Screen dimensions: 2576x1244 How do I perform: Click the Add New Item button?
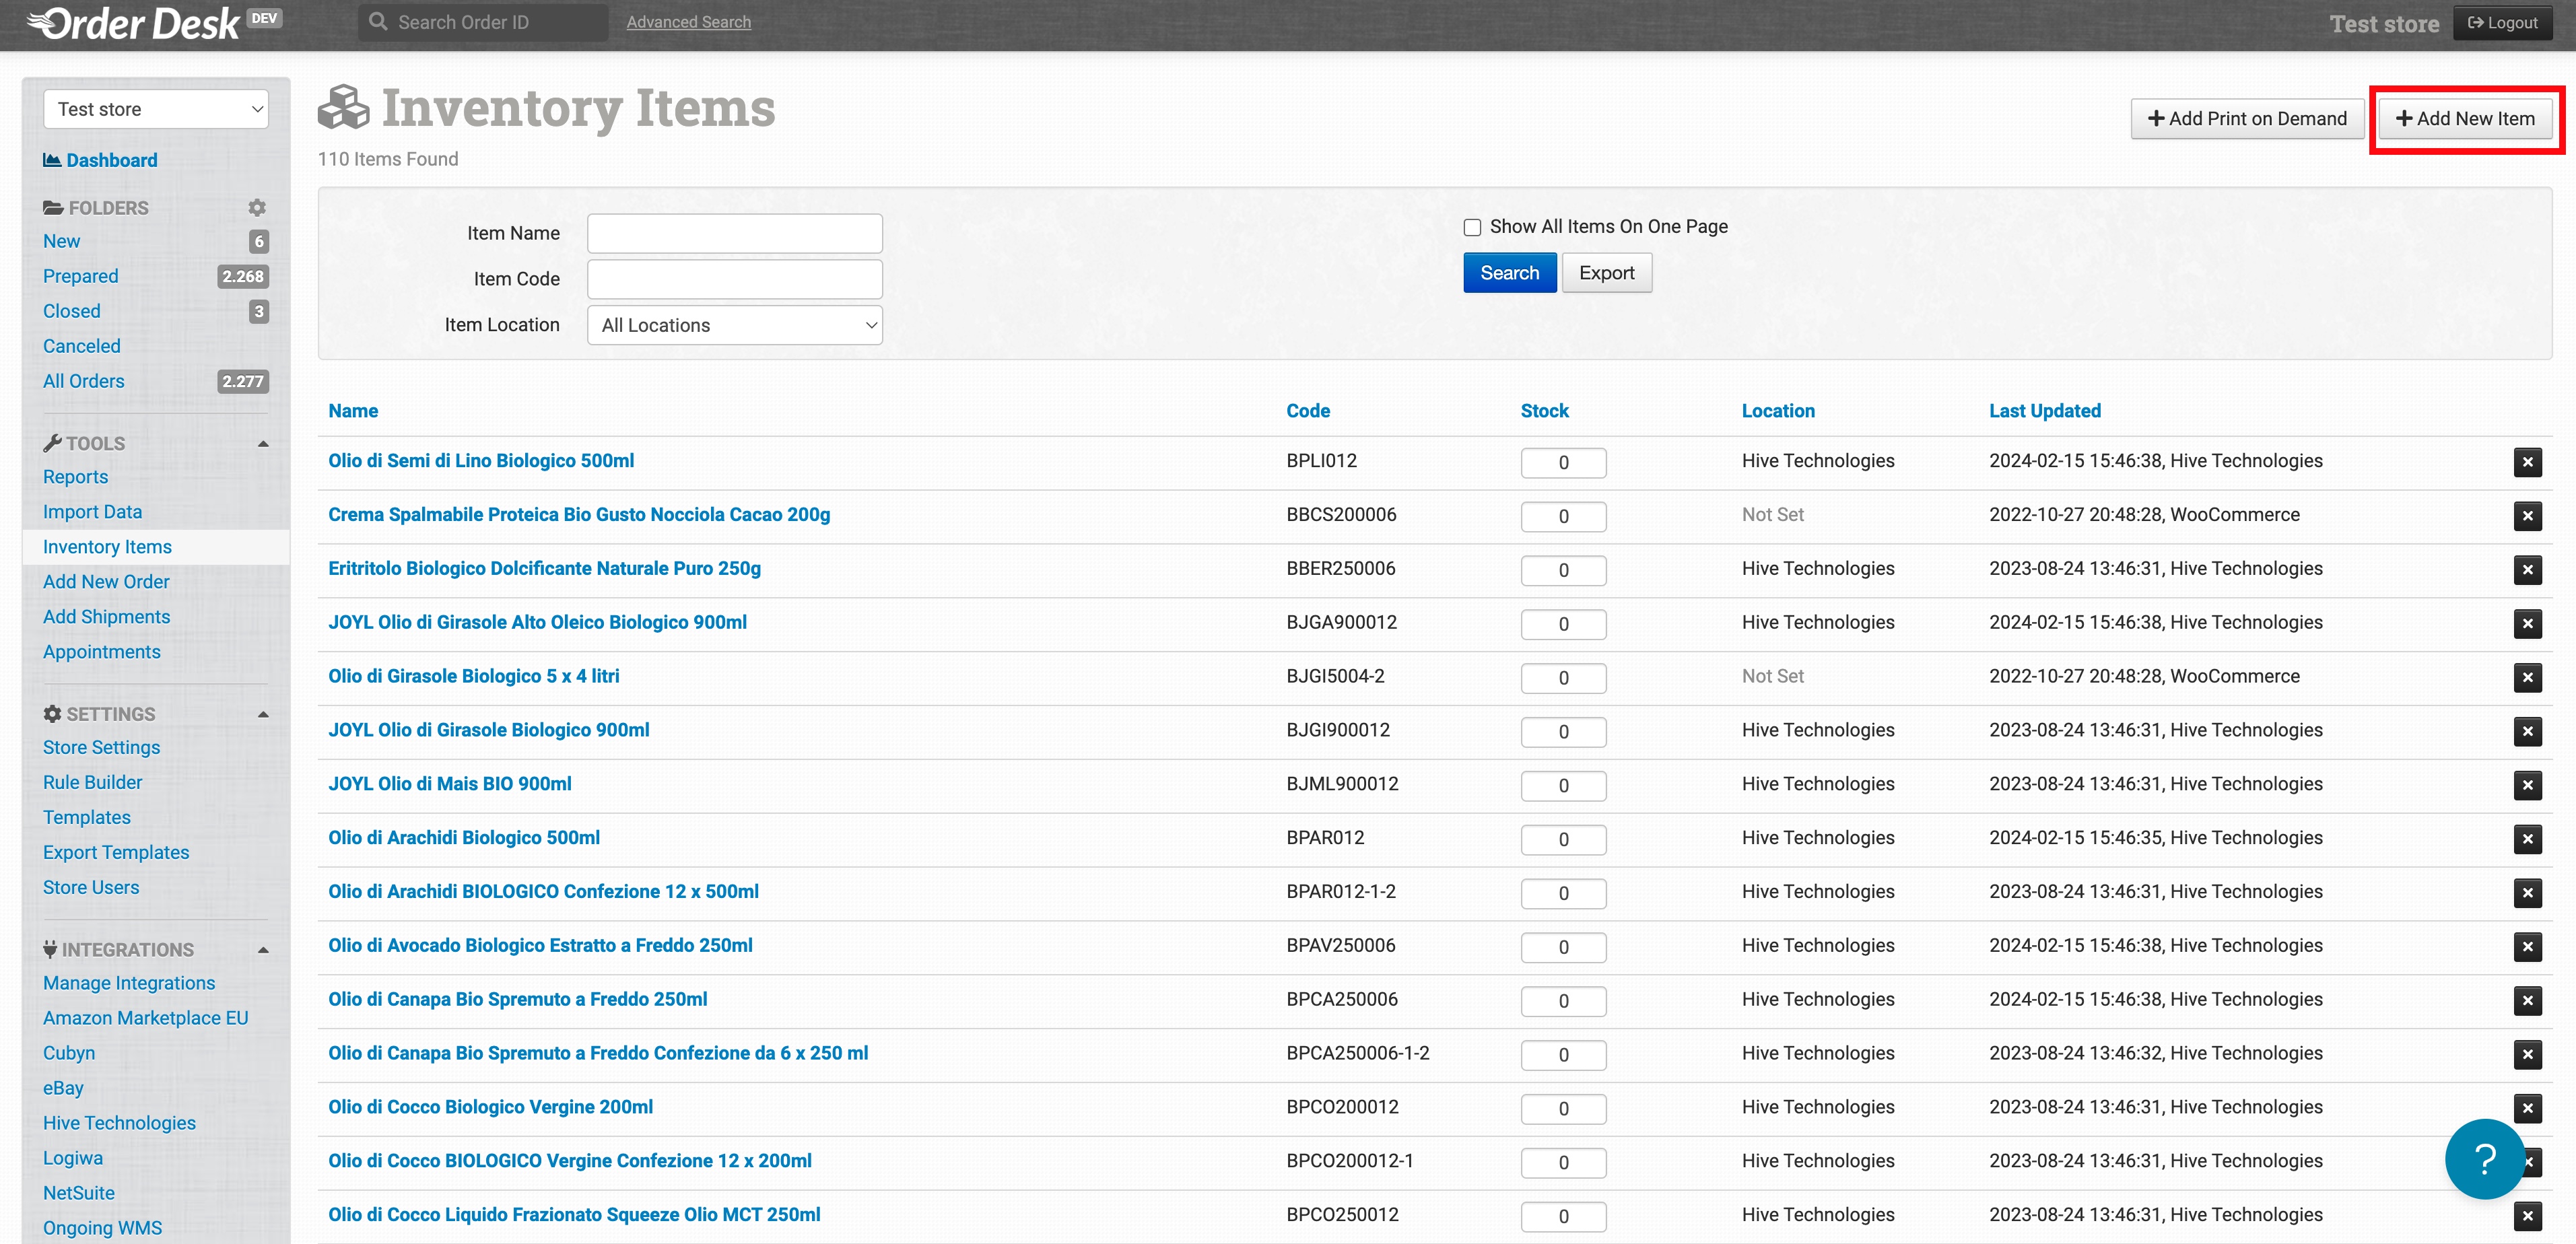click(x=2465, y=119)
